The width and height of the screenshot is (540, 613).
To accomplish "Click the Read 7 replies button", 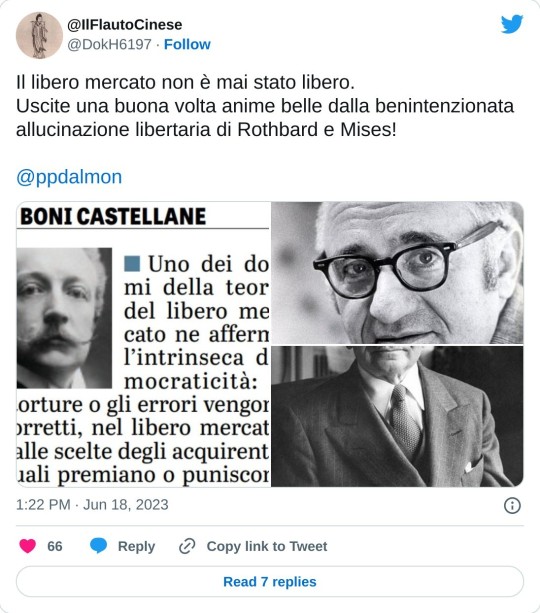I will click(x=270, y=581).
